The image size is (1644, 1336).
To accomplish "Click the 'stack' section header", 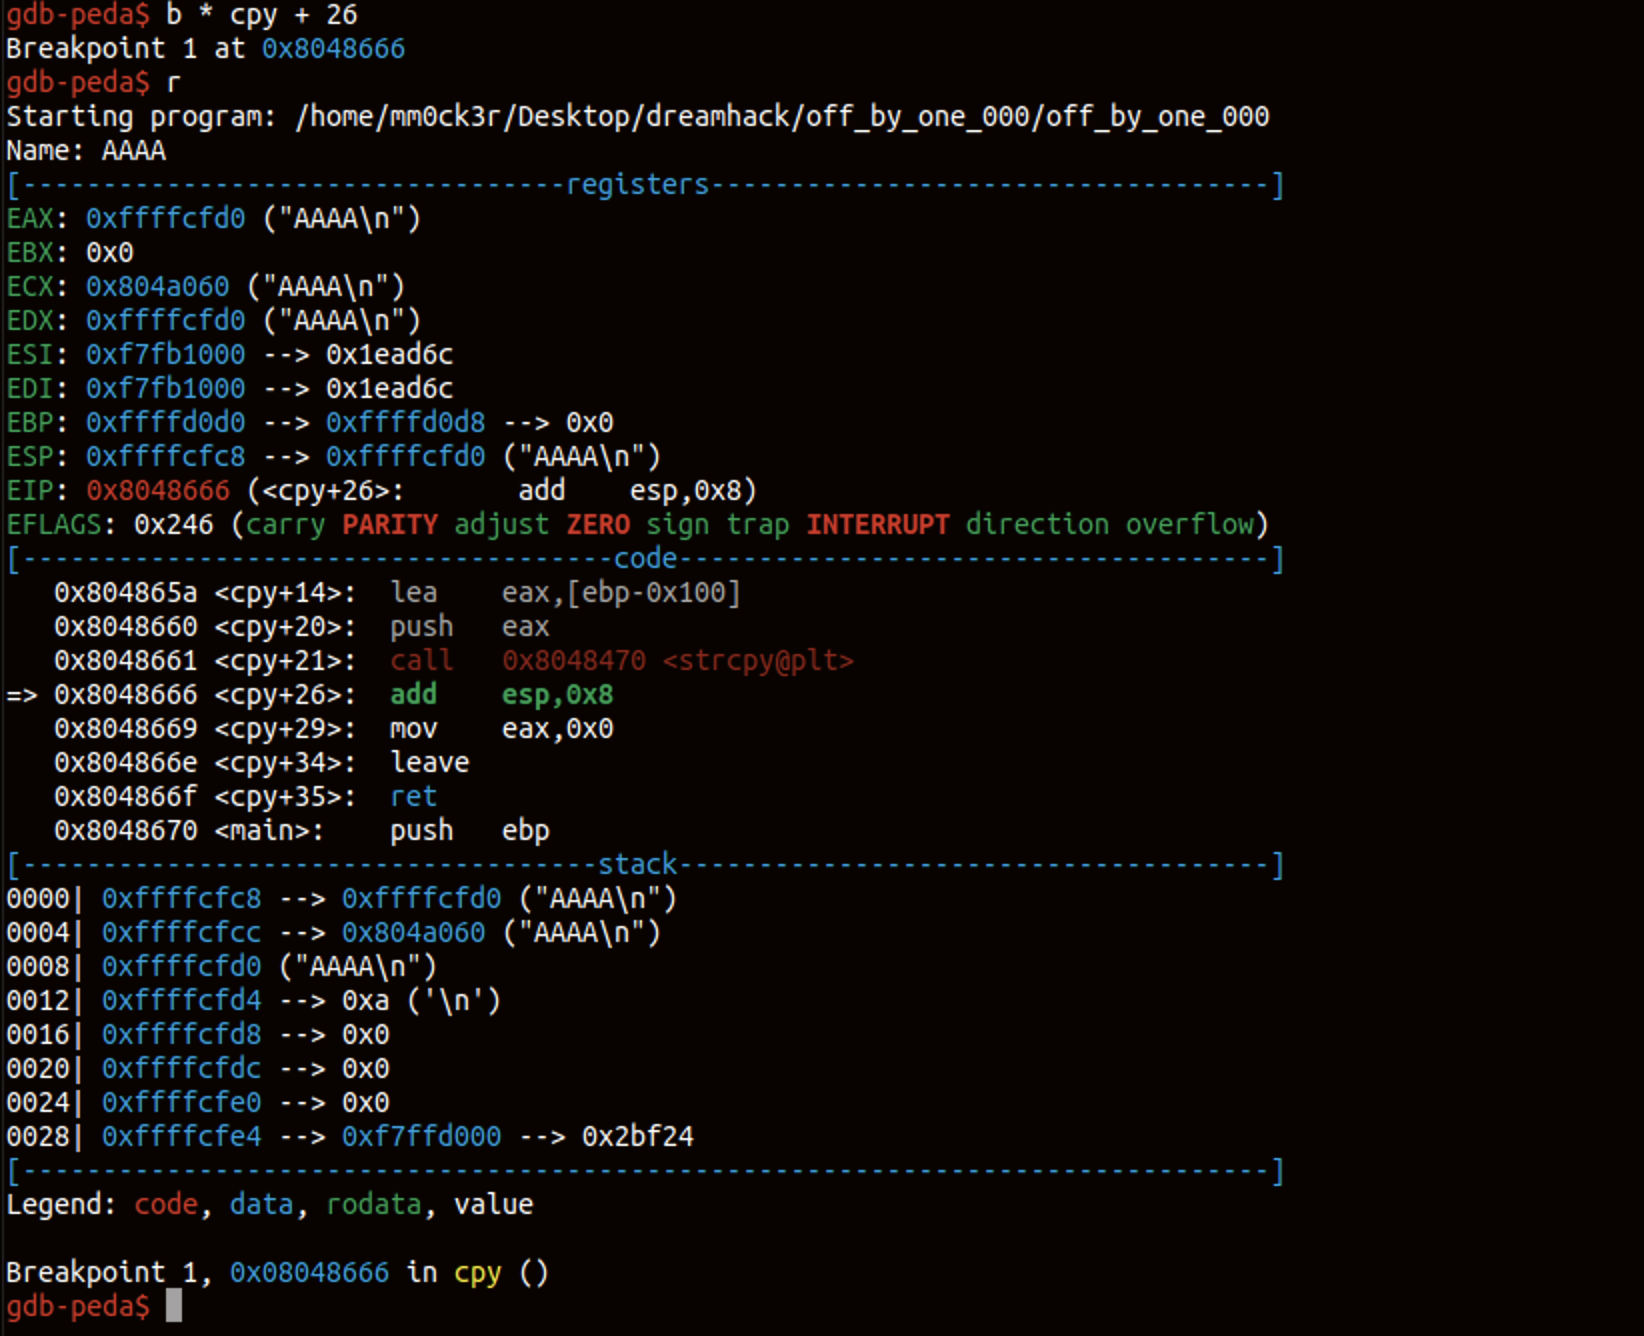I will click(x=637, y=865).
